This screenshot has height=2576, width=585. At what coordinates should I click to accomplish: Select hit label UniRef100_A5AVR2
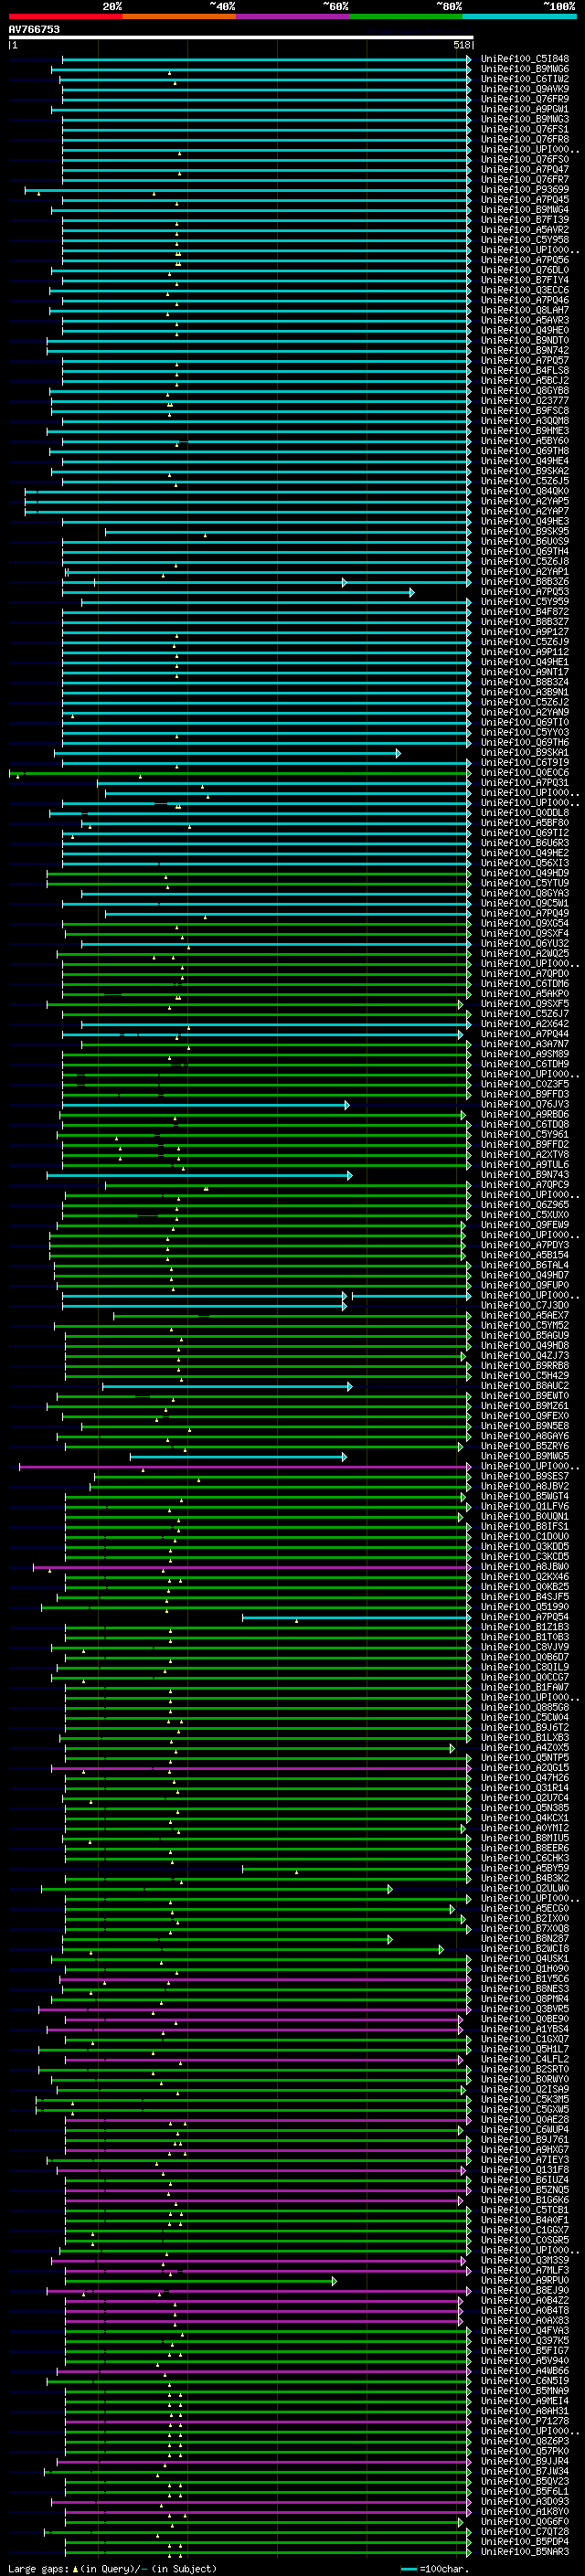(525, 230)
